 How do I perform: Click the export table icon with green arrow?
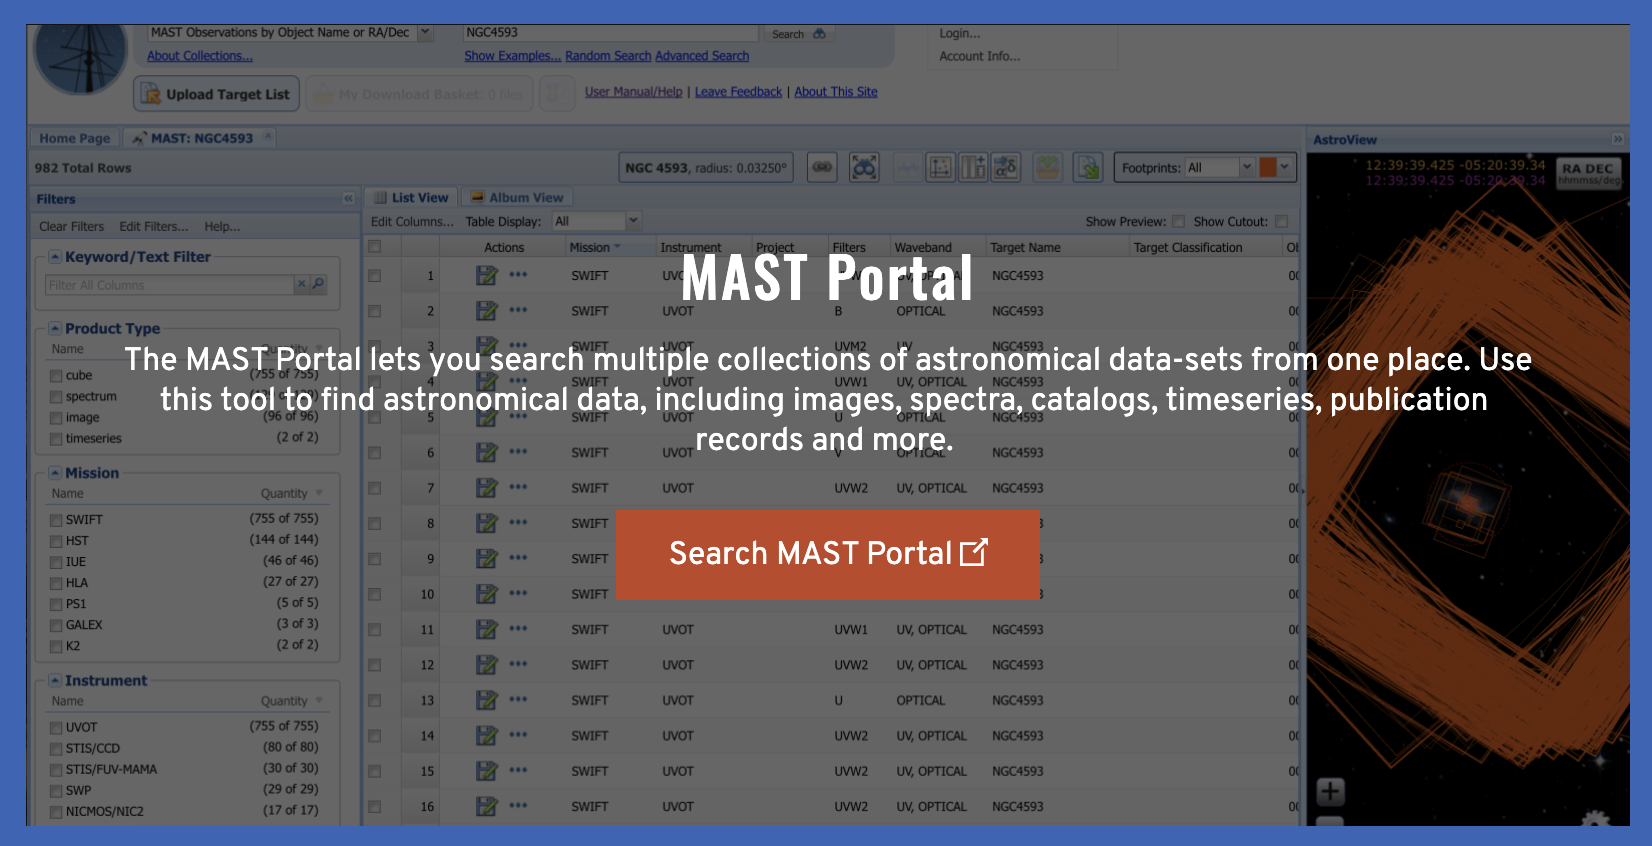1087,167
